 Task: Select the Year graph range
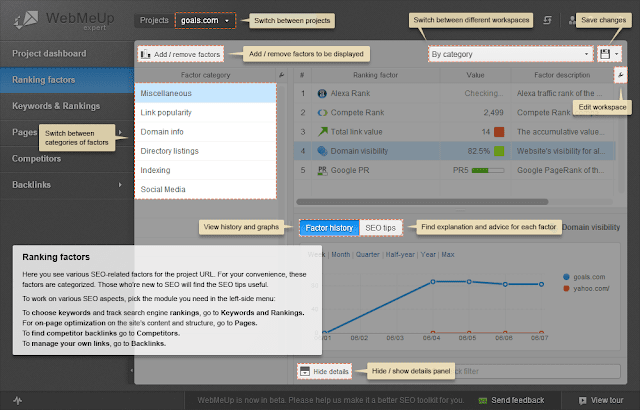(428, 255)
